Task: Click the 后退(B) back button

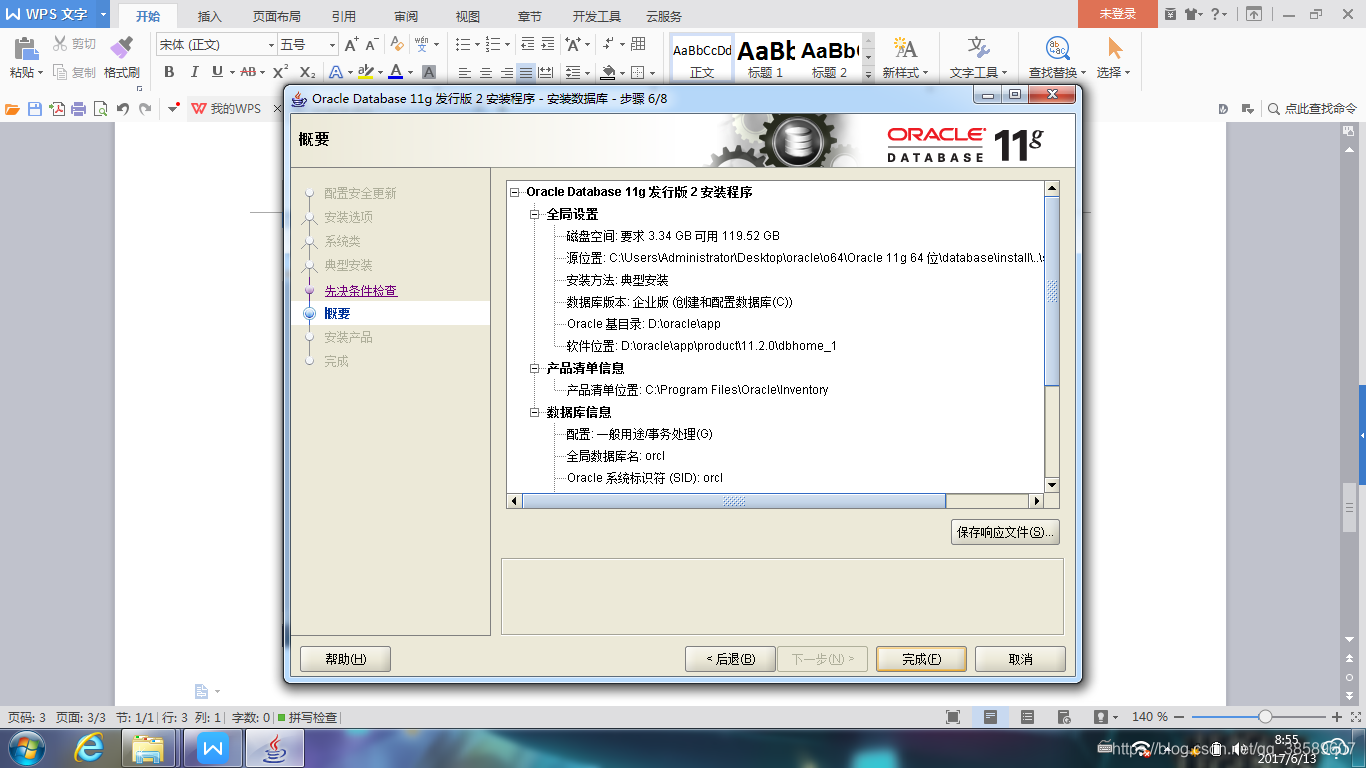Action: (x=730, y=659)
